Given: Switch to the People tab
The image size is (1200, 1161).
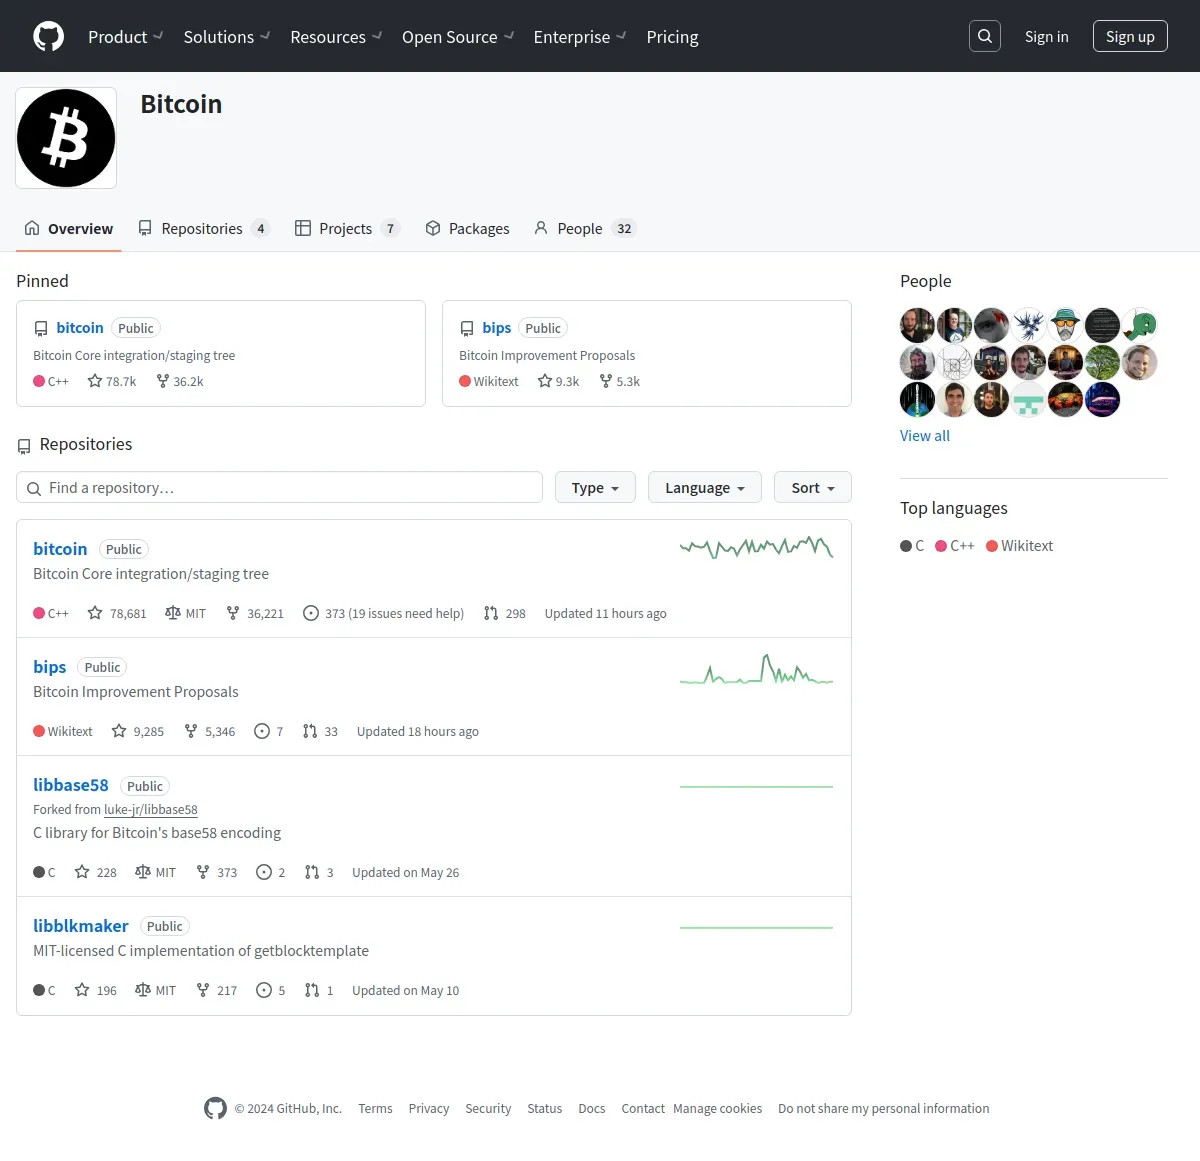Looking at the screenshot, I should [x=585, y=228].
